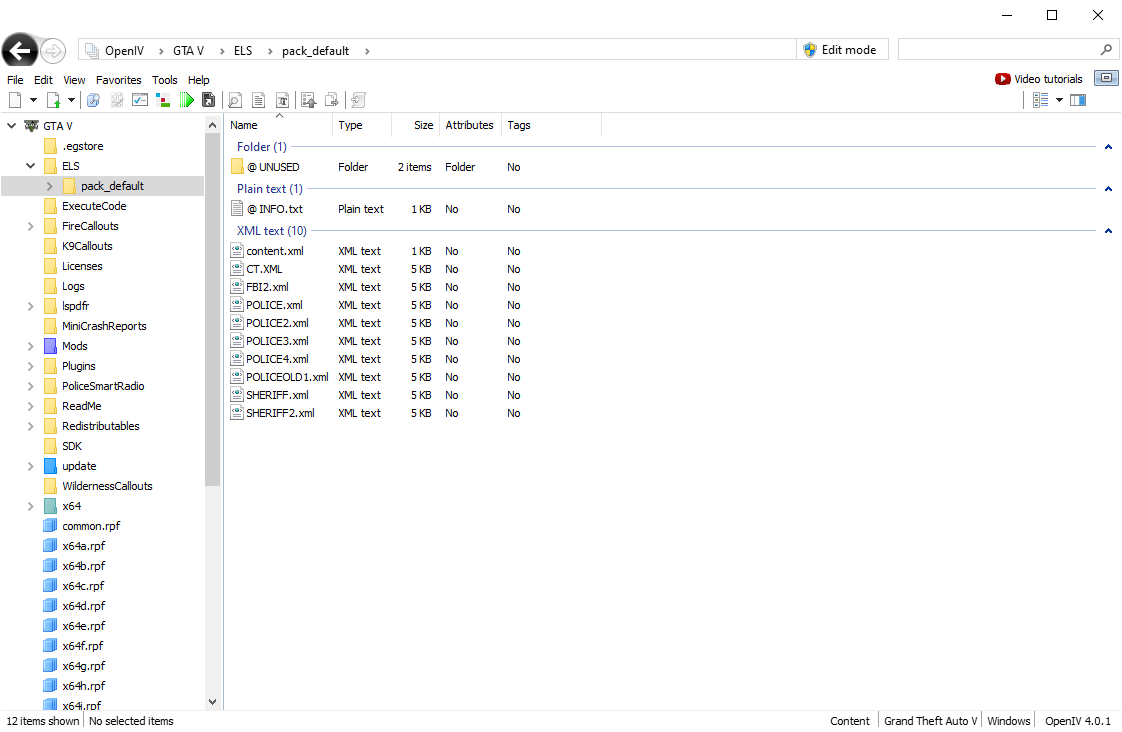Select the POLICE3.xml file name
Screen dimensions: 1122x732
pos(278,341)
